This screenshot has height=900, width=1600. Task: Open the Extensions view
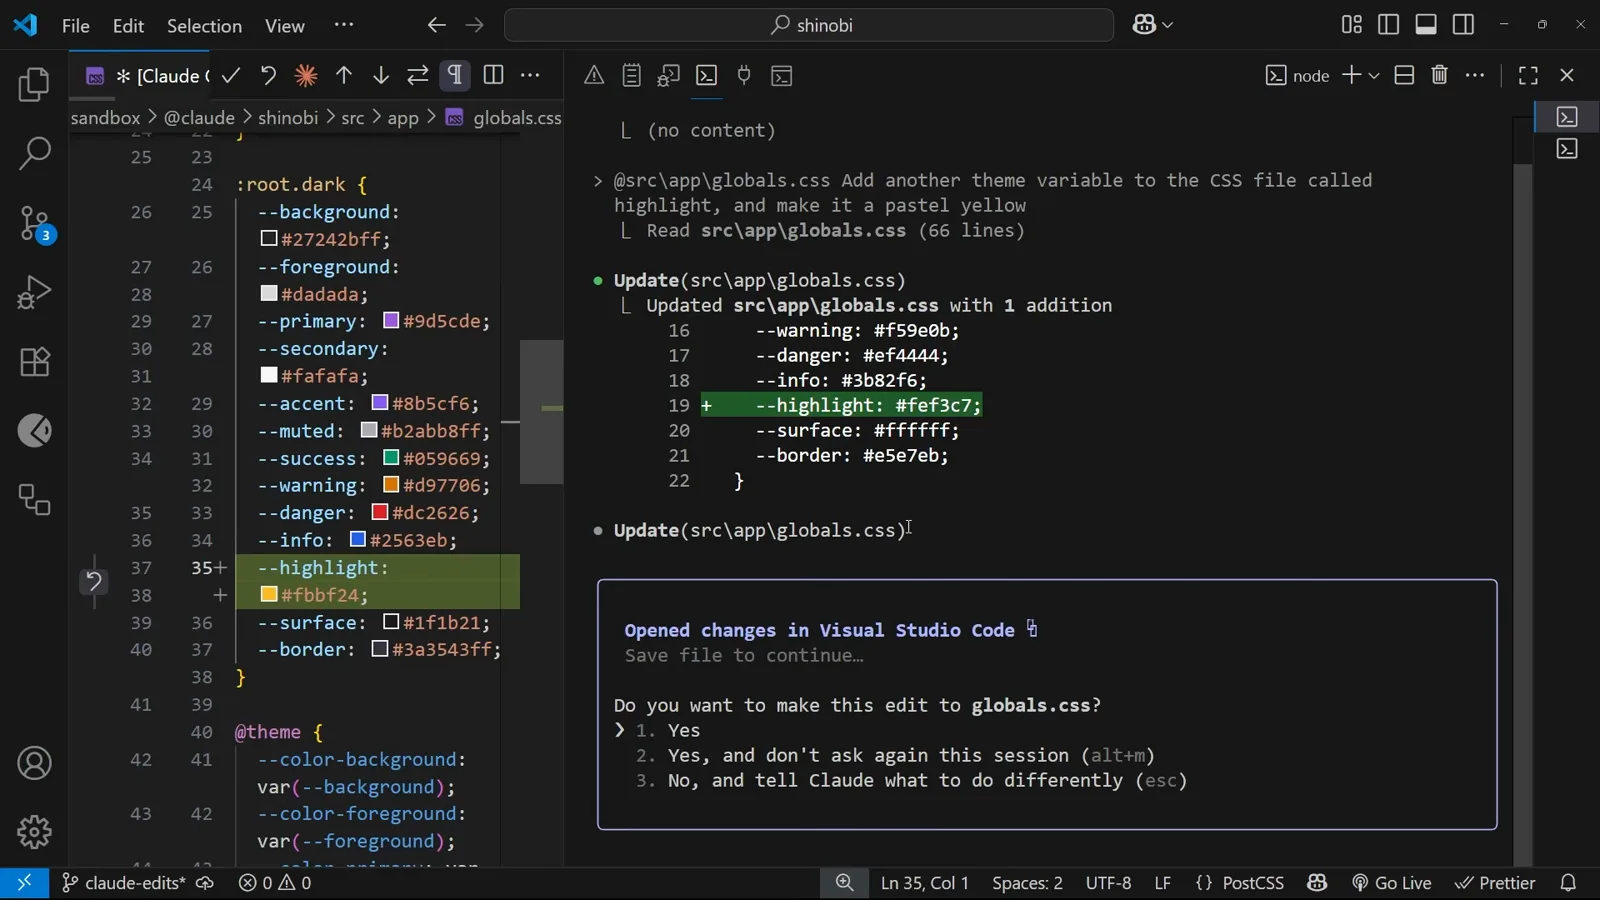(x=34, y=361)
